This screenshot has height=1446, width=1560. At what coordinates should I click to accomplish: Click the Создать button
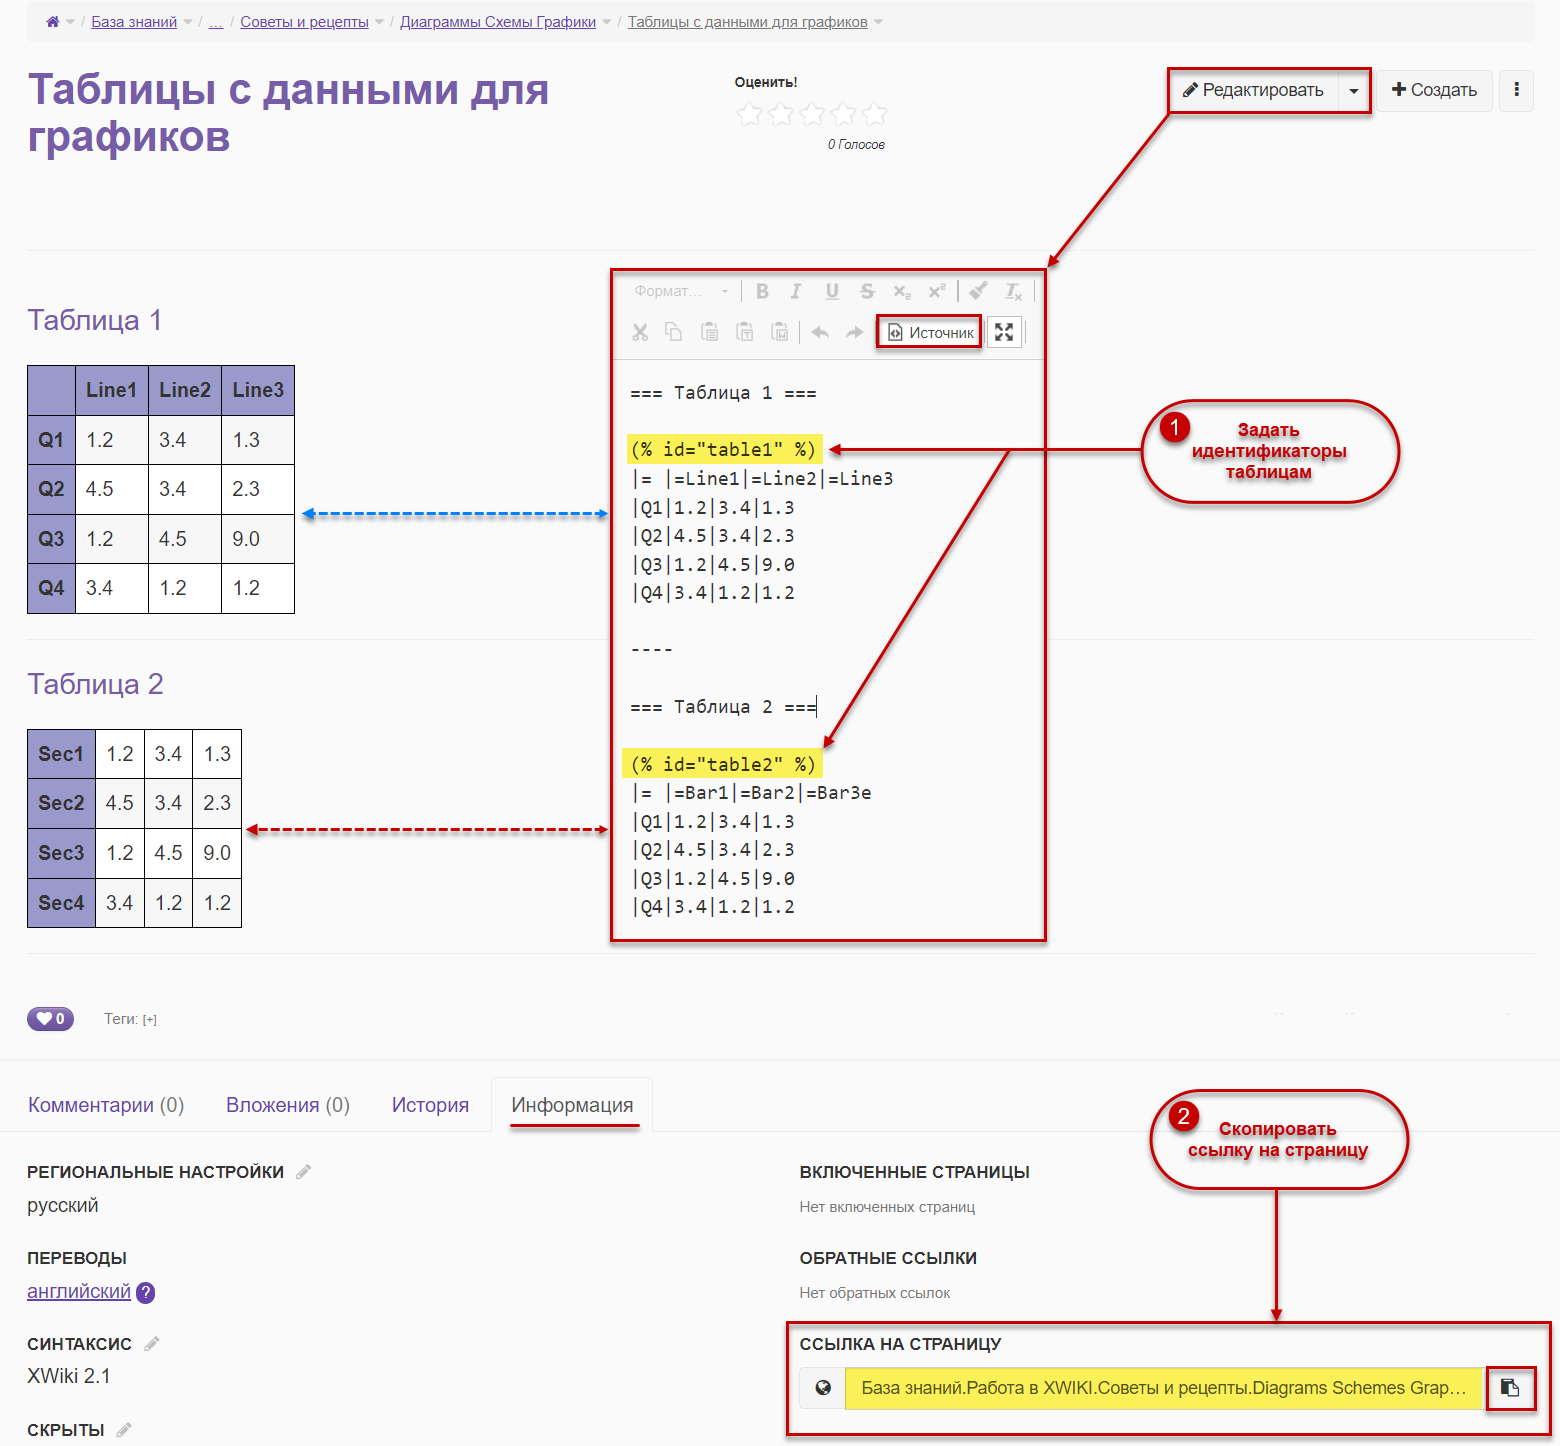tap(1434, 91)
